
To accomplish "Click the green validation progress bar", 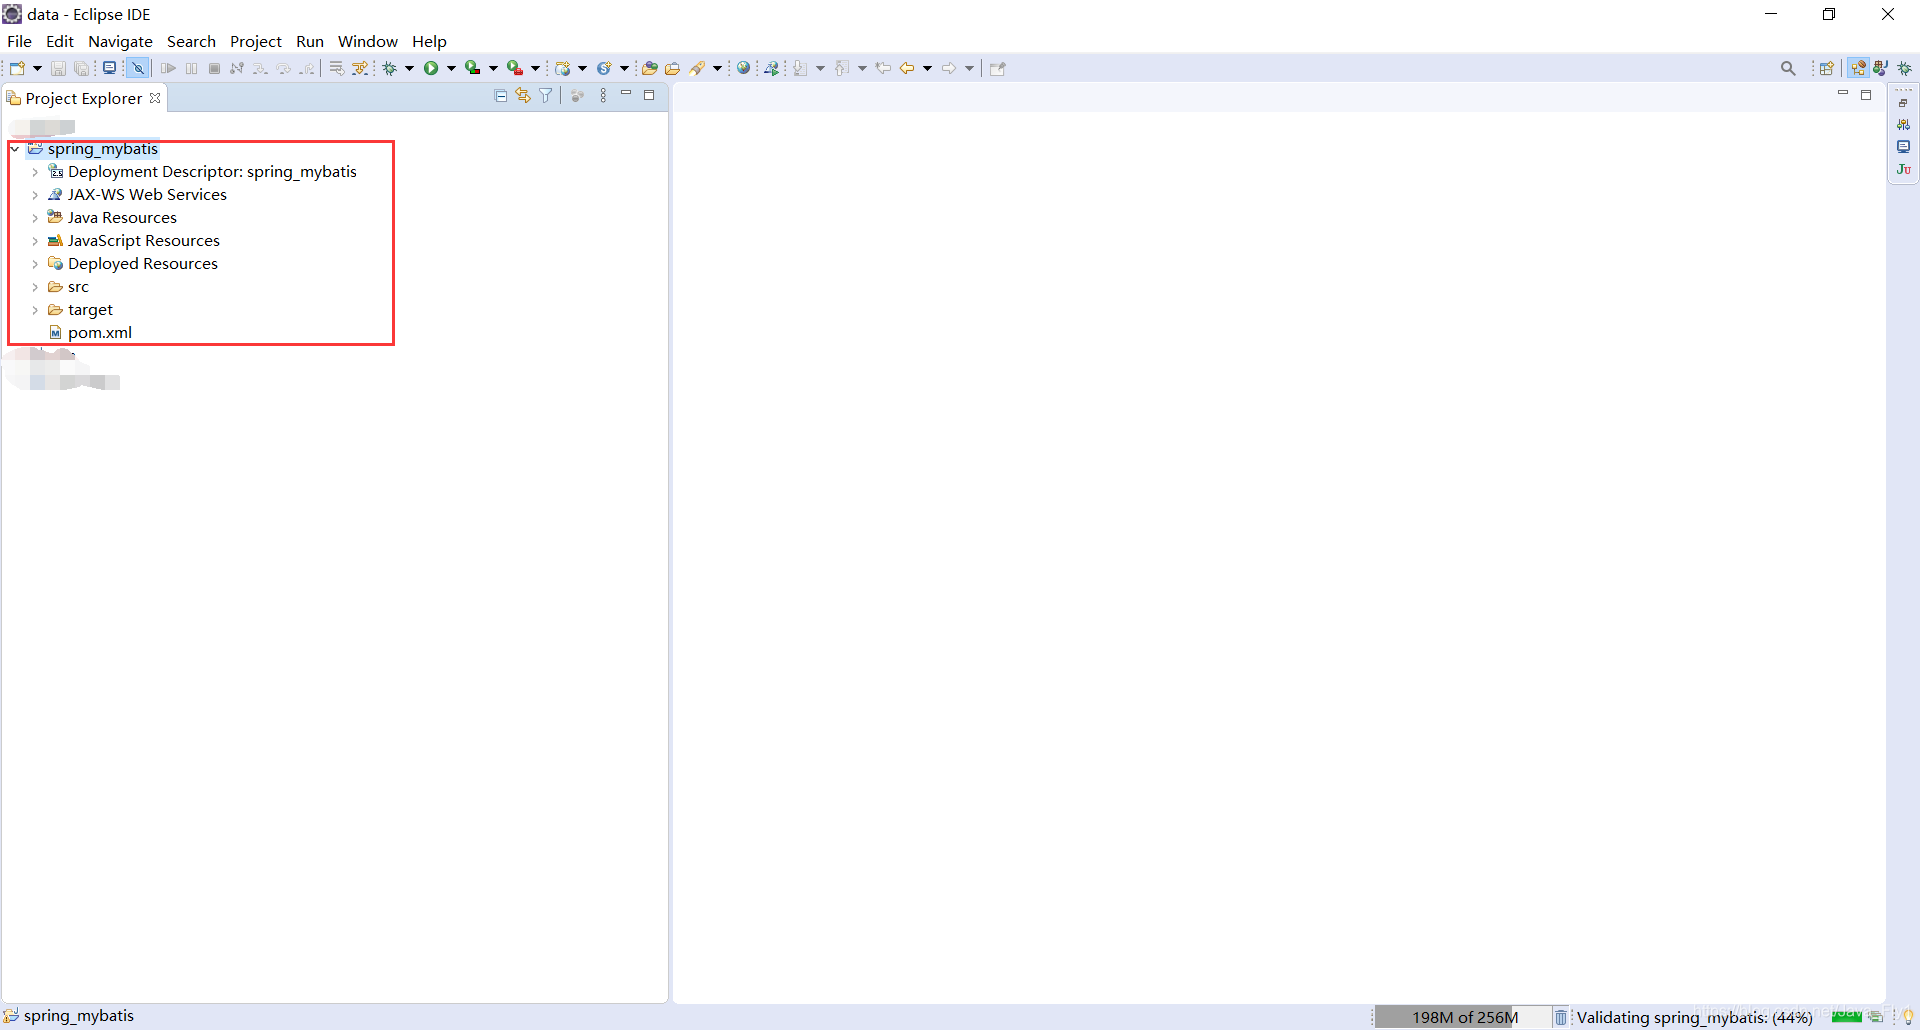I will pyautogui.click(x=1846, y=1016).
